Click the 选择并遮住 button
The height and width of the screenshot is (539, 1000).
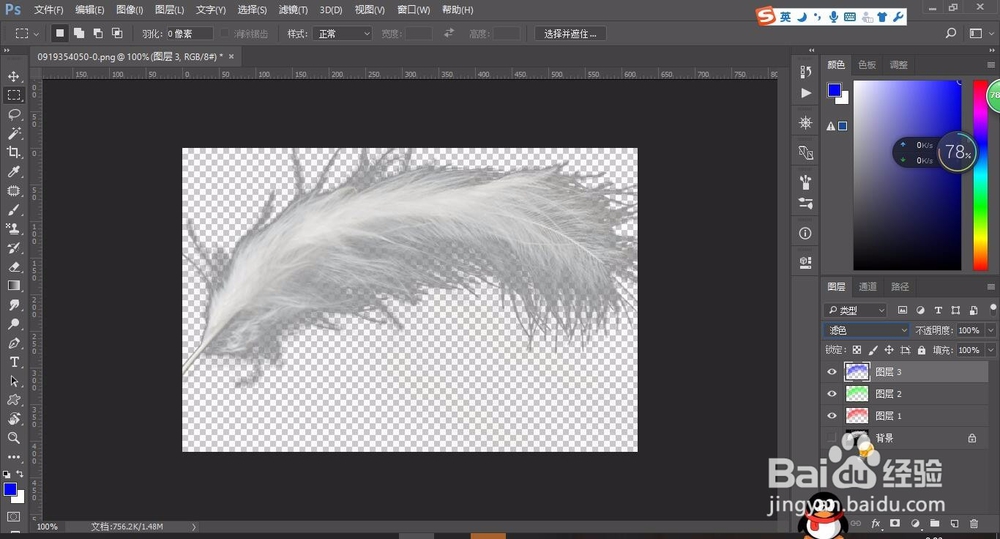pyautogui.click(x=570, y=34)
